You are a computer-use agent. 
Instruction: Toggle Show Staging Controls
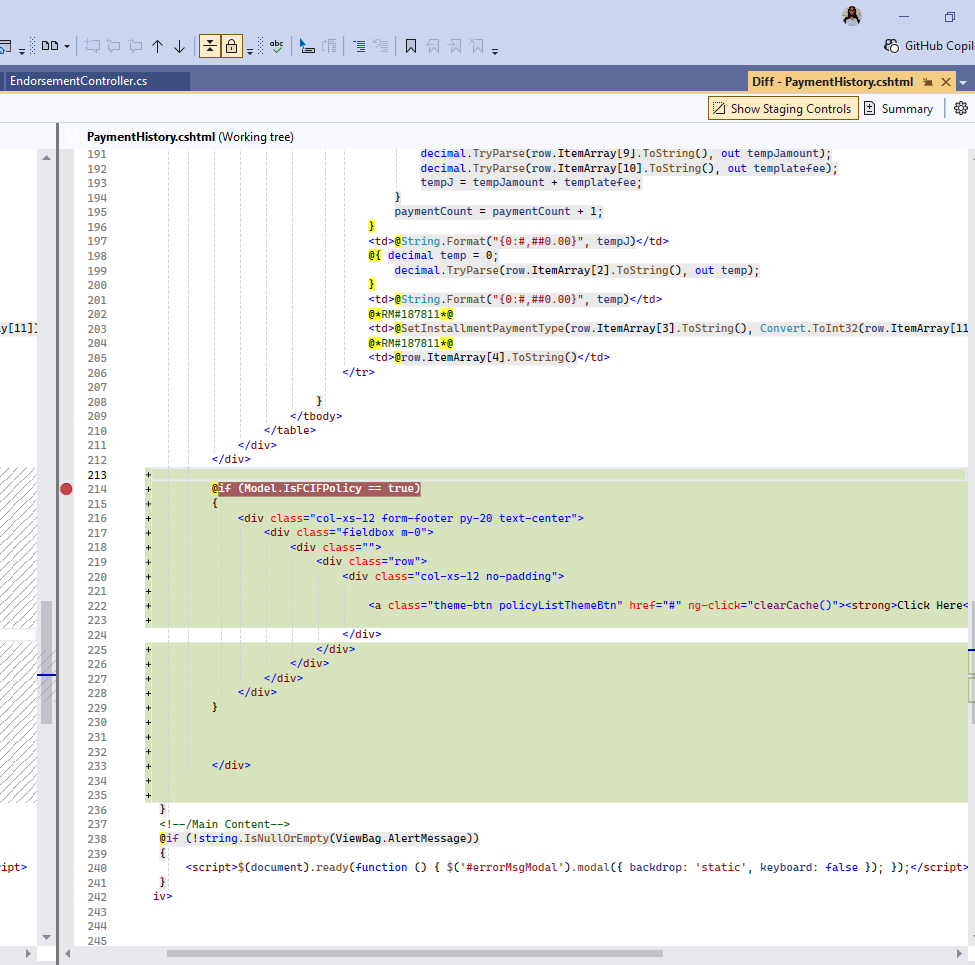coord(782,108)
